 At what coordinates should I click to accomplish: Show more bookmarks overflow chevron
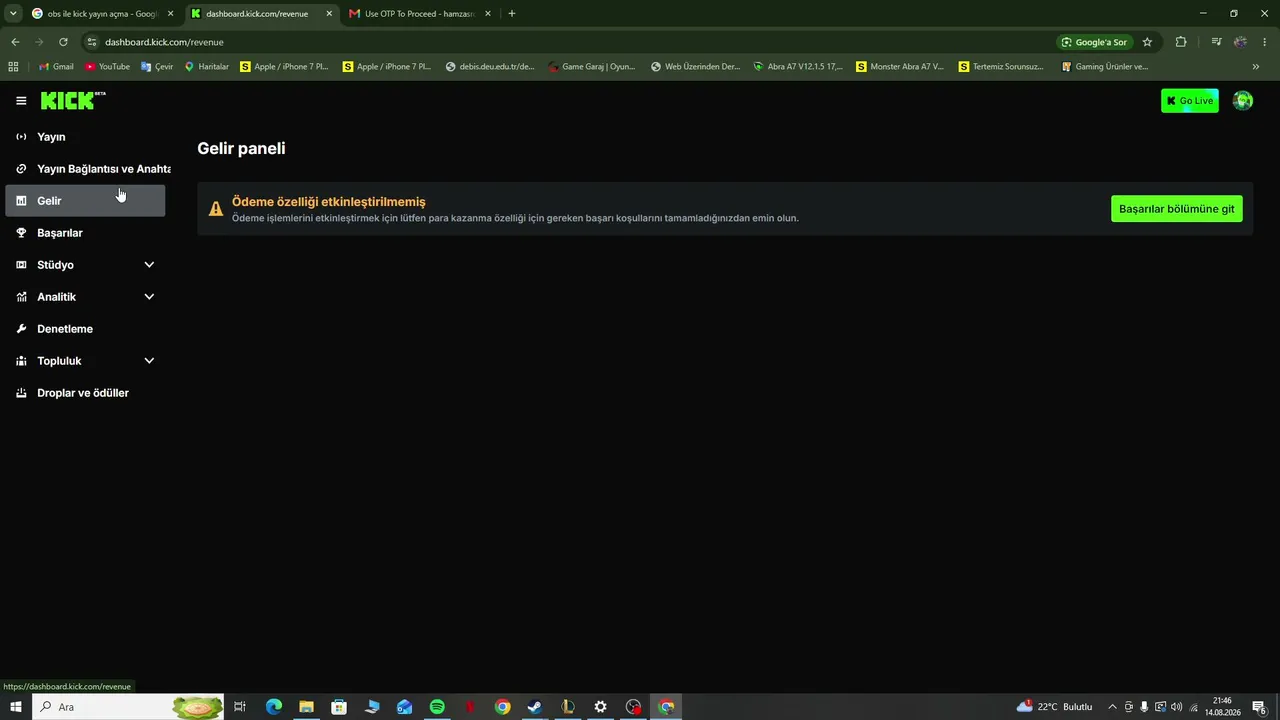click(x=1256, y=67)
